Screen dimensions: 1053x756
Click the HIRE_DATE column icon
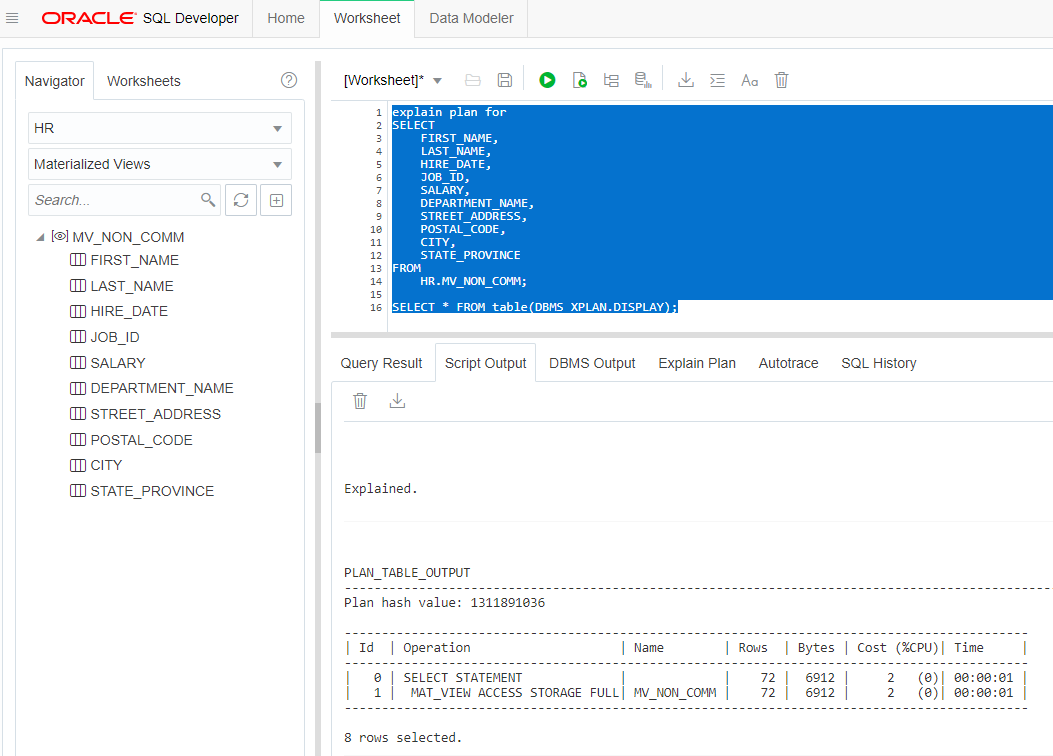pos(78,311)
